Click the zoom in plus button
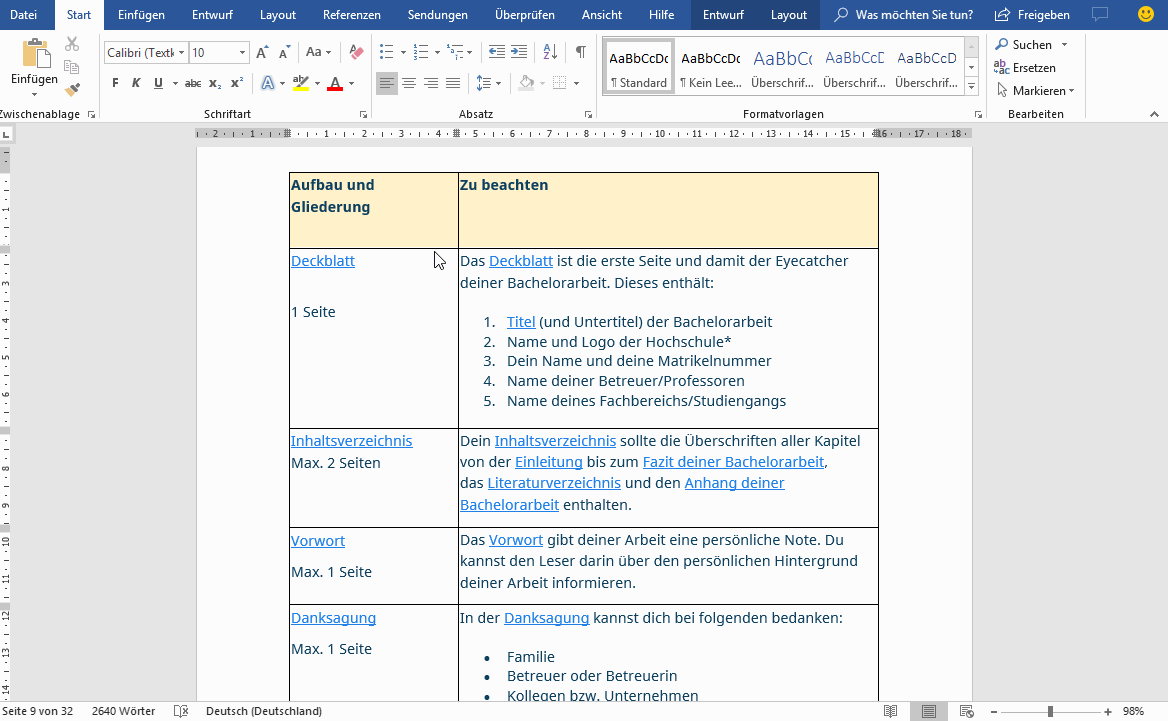This screenshot has width=1168, height=721. coord(1108,711)
